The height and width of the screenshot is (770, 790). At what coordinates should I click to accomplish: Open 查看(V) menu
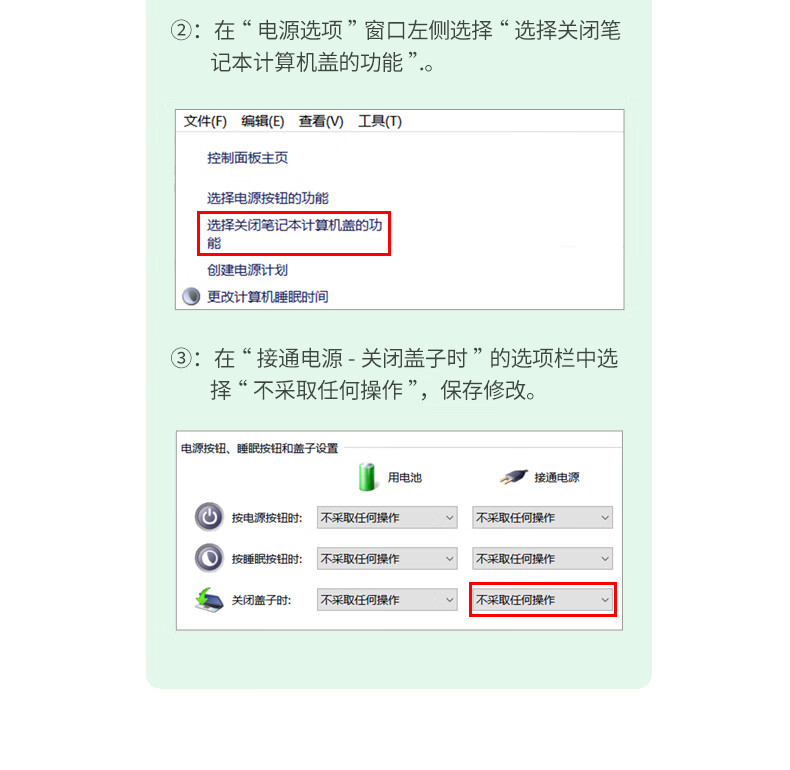click(321, 121)
